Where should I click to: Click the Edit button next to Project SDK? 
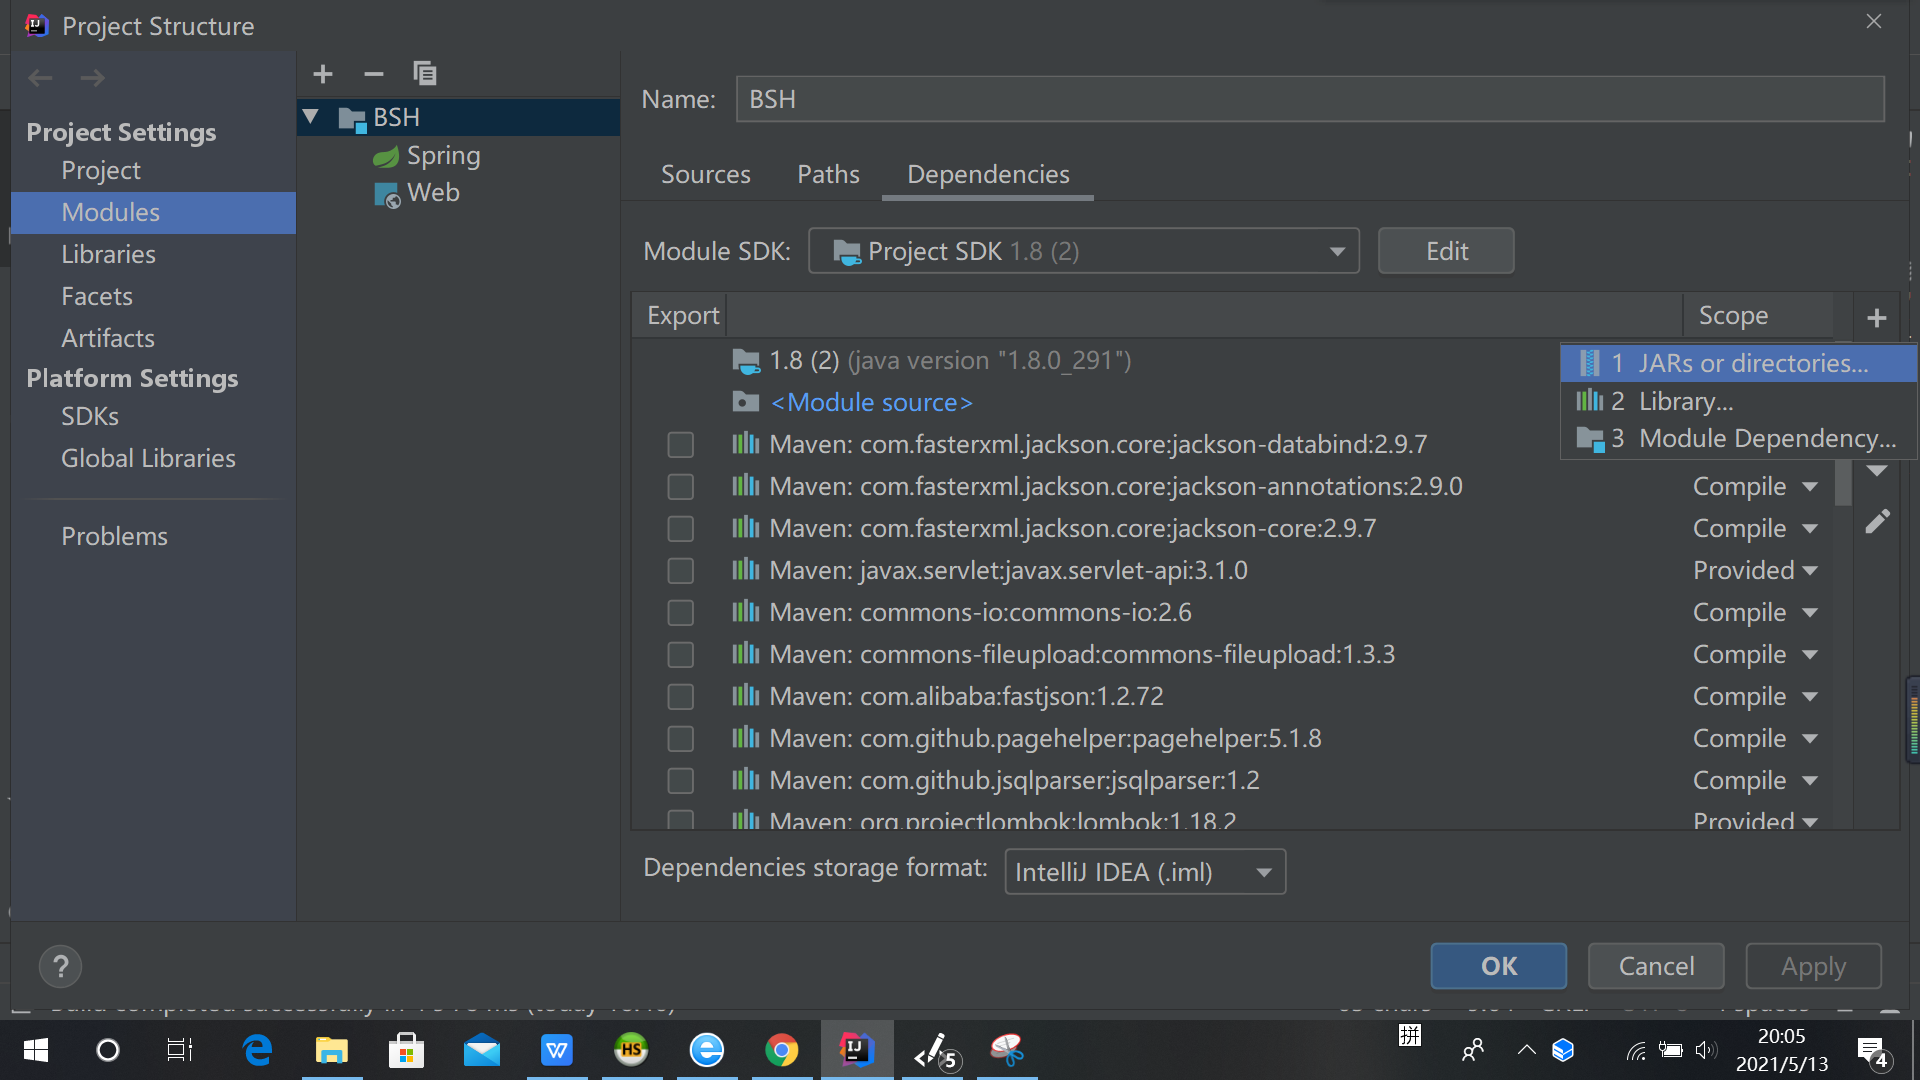pos(1445,251)
